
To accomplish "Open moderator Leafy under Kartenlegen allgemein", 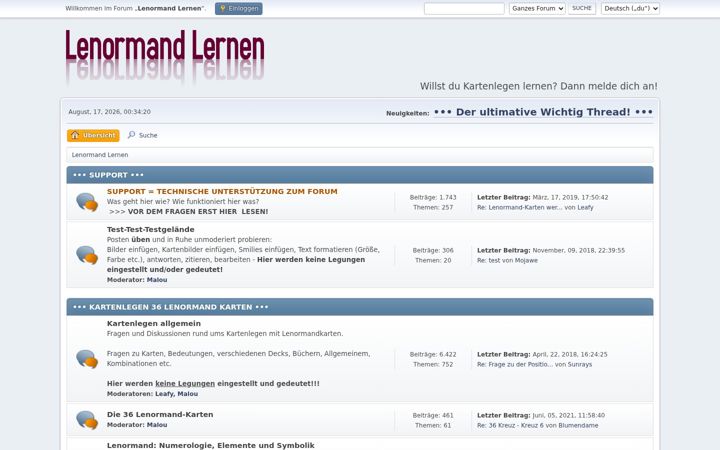I will click(164, 394).
